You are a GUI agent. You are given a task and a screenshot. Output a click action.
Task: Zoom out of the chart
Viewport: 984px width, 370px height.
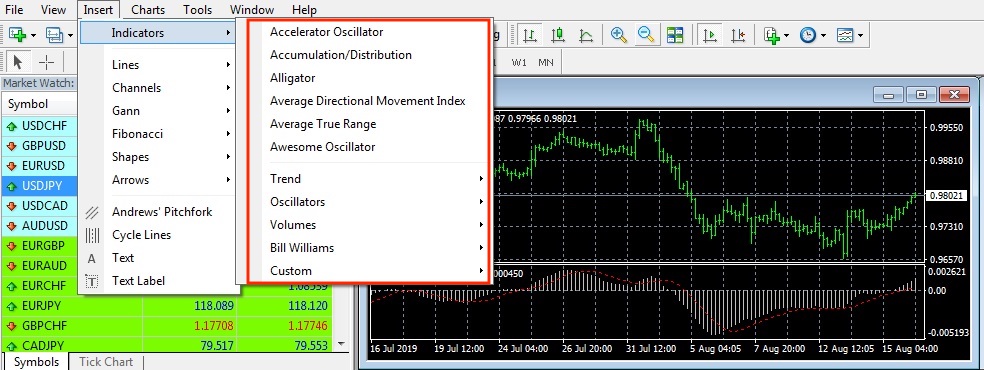click(x=646, y=35)
